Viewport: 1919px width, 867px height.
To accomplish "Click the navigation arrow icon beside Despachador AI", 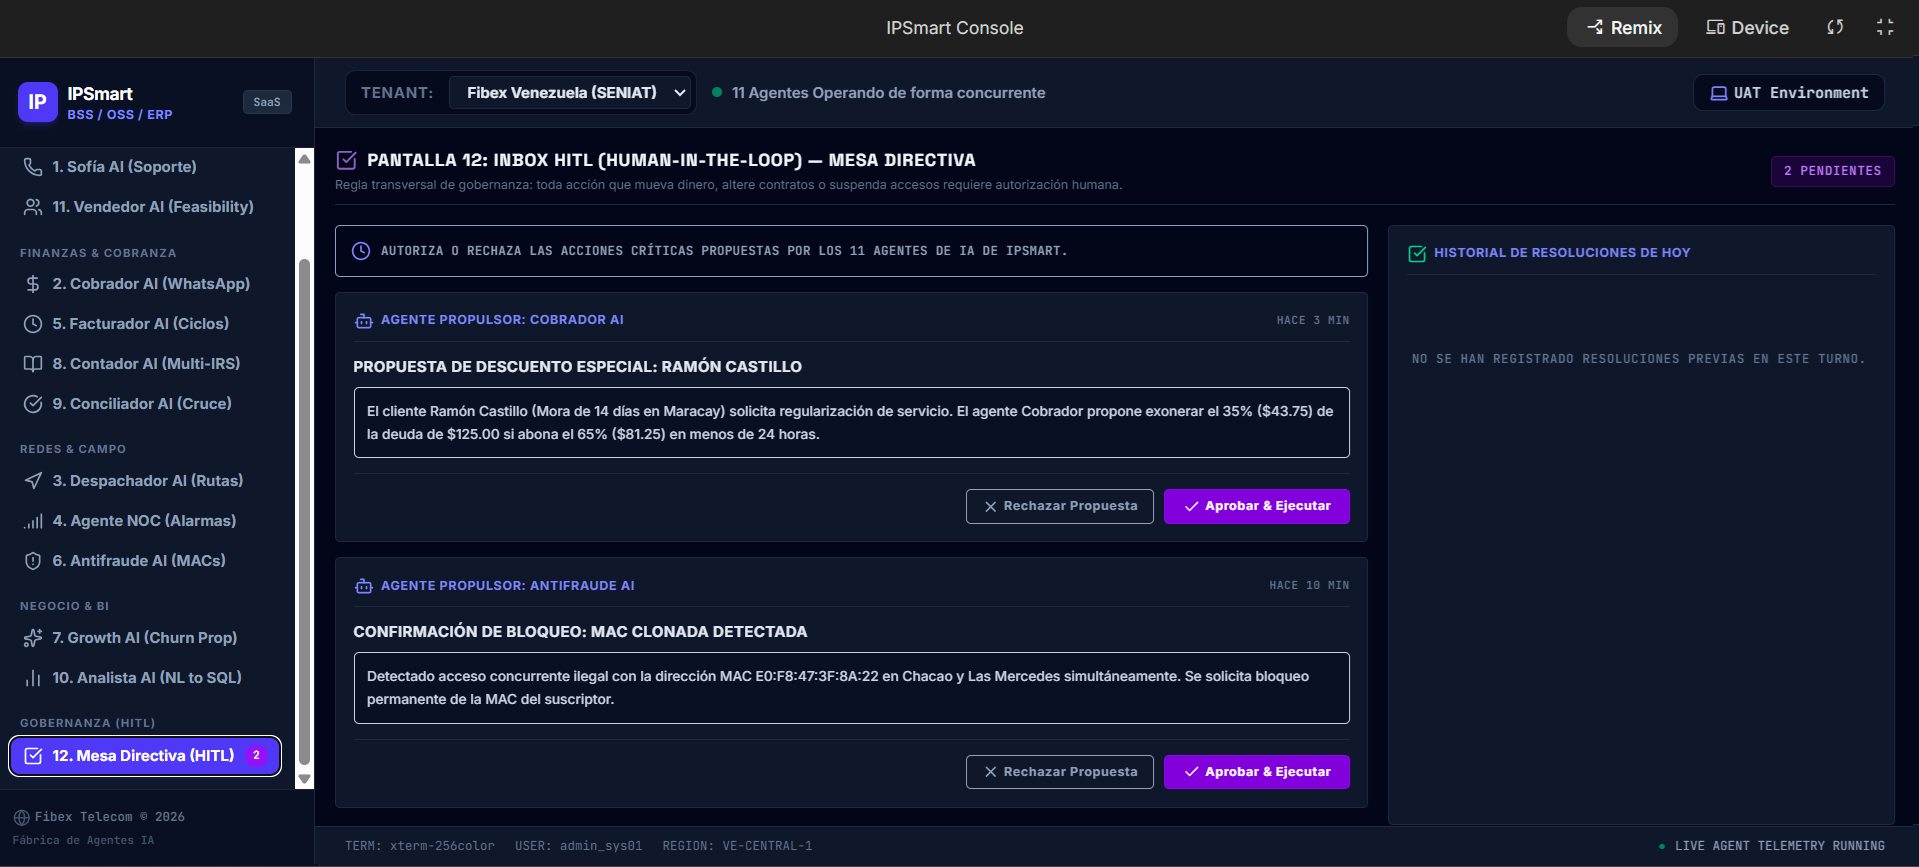I will coord(33,481).
